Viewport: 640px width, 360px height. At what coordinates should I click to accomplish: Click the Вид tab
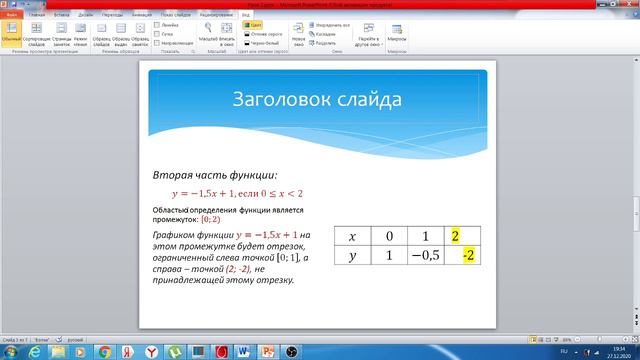[x=246, y=15]
